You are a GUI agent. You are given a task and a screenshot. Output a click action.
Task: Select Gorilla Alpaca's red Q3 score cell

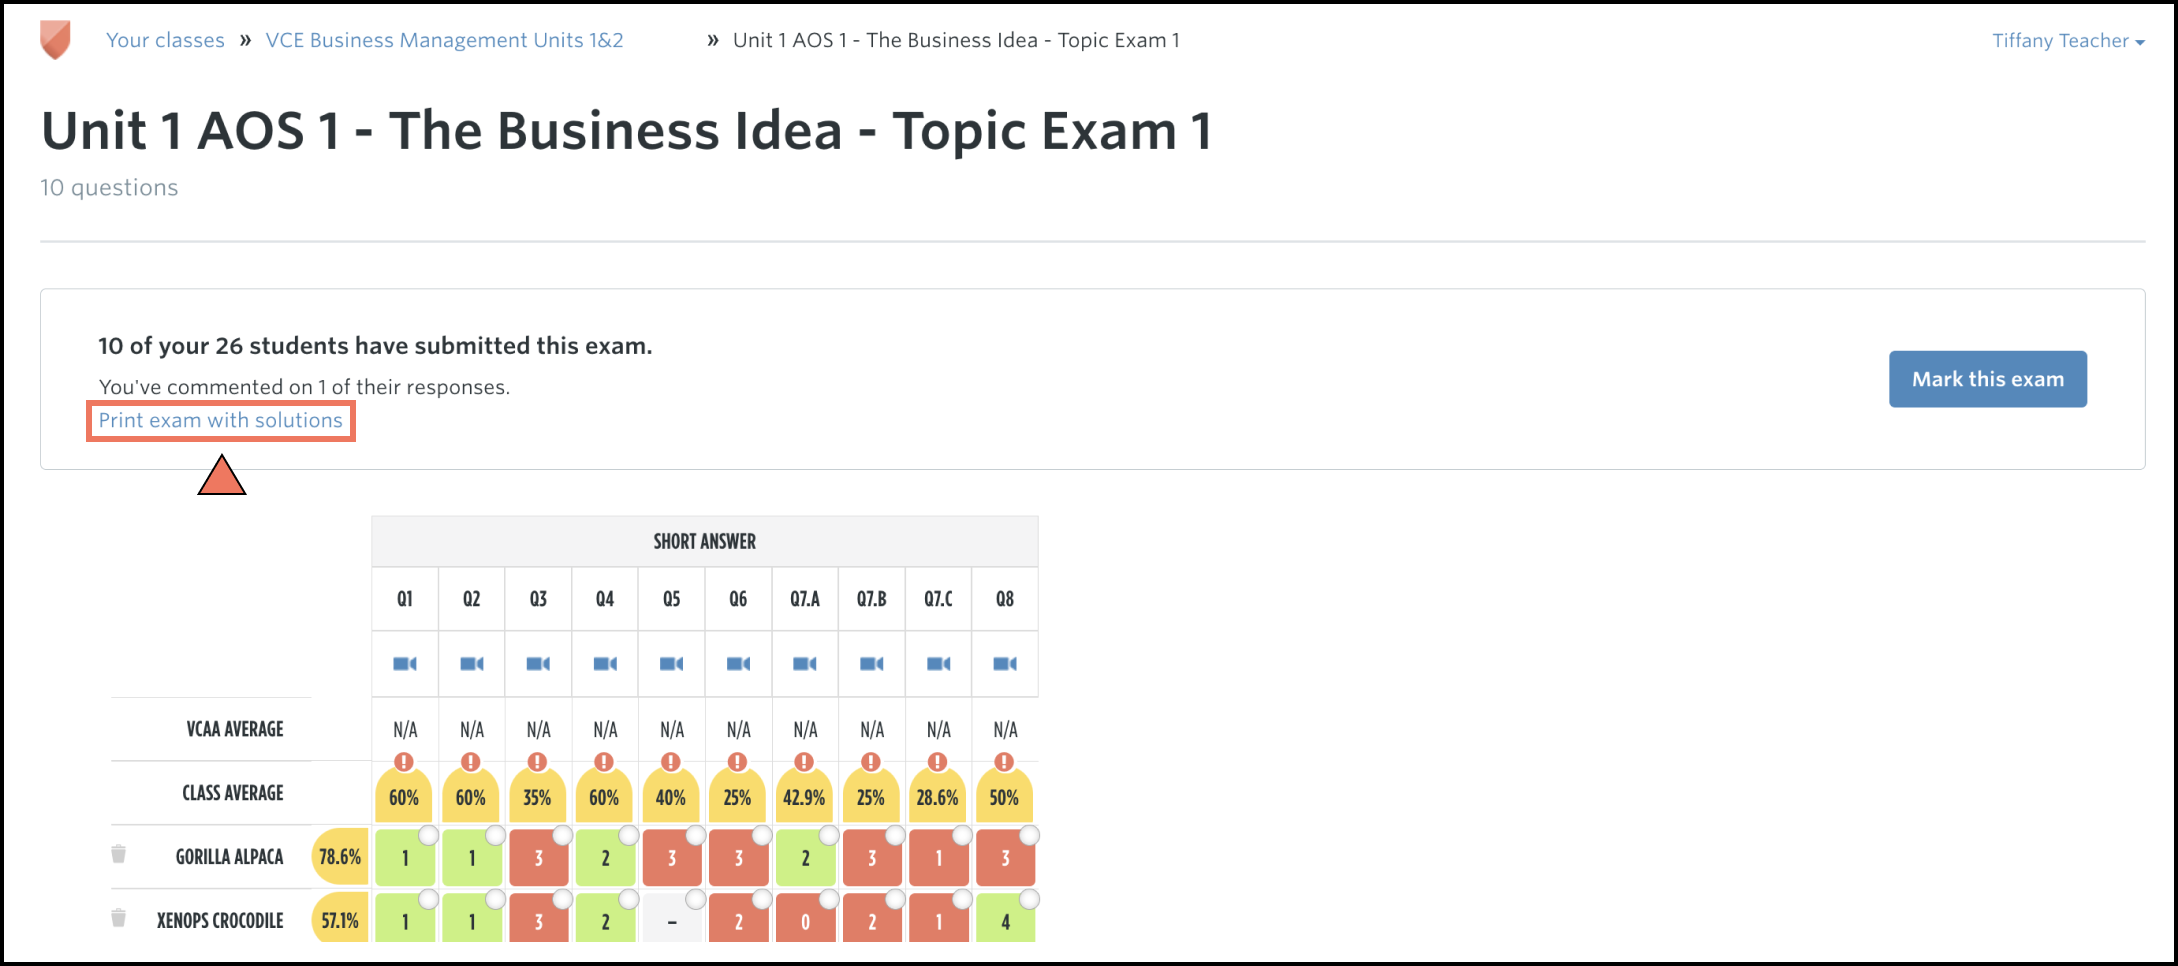coord(538,858)
